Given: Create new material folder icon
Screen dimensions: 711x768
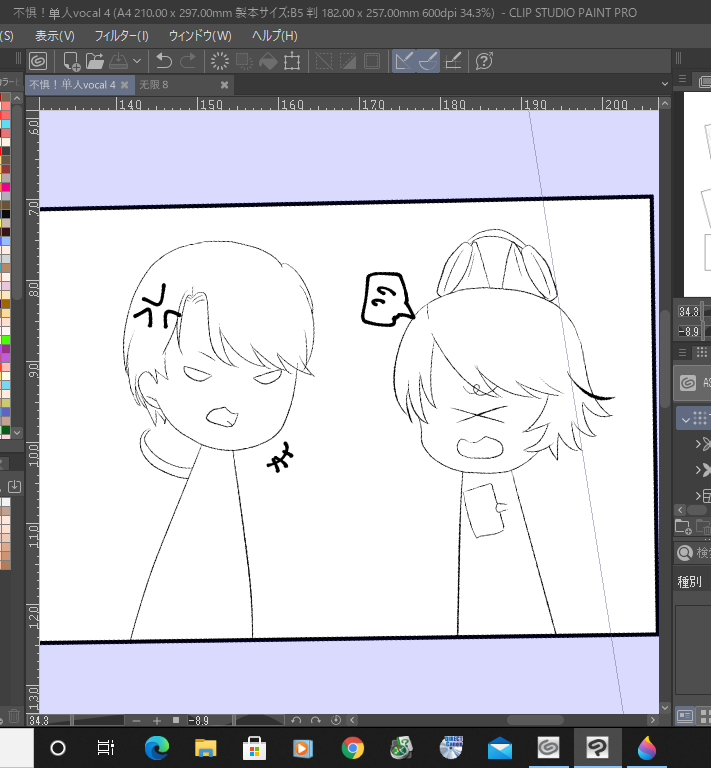Looking at the screenshot, I should point(683,527).
